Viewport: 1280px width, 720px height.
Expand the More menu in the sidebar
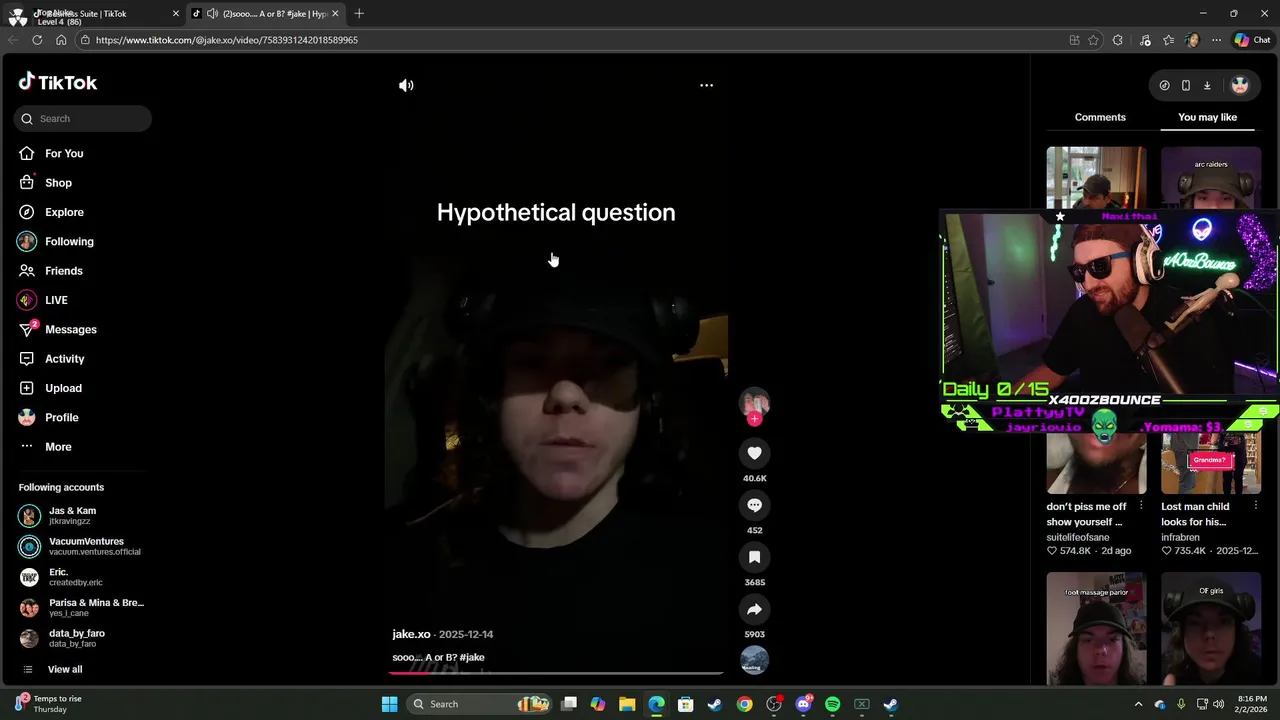point(58,447)
